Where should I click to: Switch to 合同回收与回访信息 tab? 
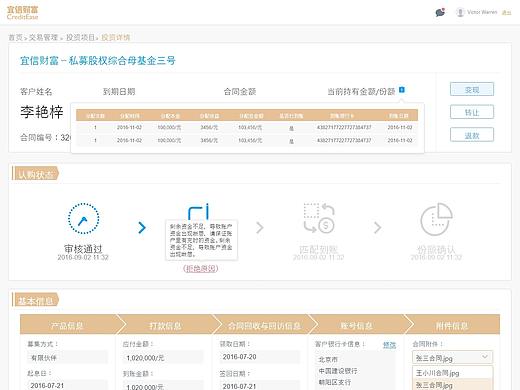click(x=264, y=325)
